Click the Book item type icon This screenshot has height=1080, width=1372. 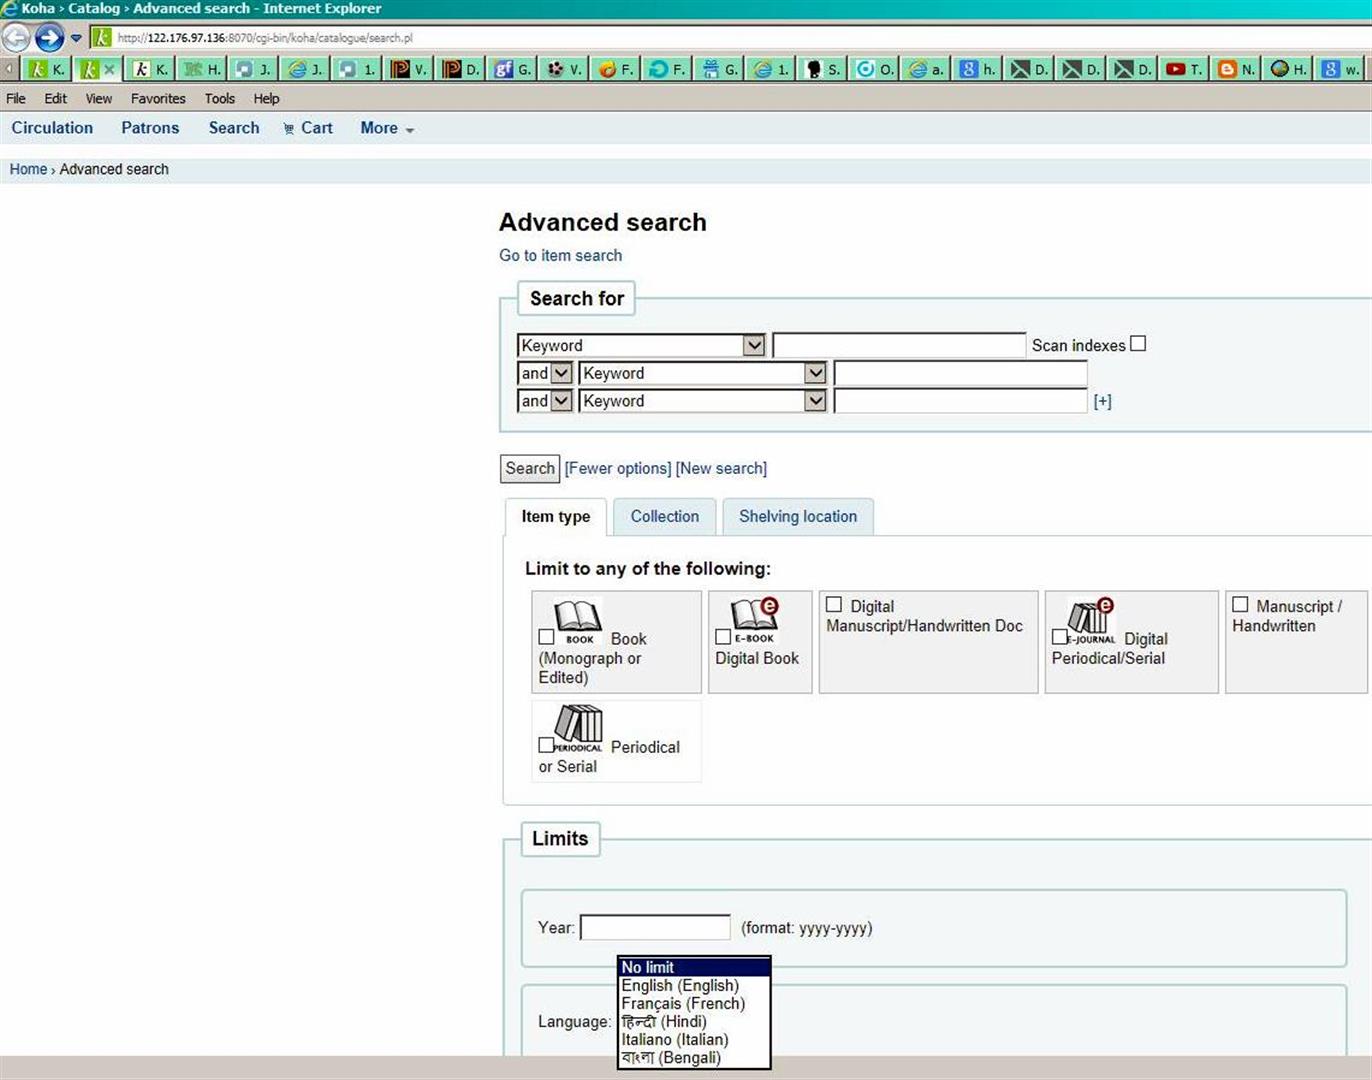tap(579, 622)
